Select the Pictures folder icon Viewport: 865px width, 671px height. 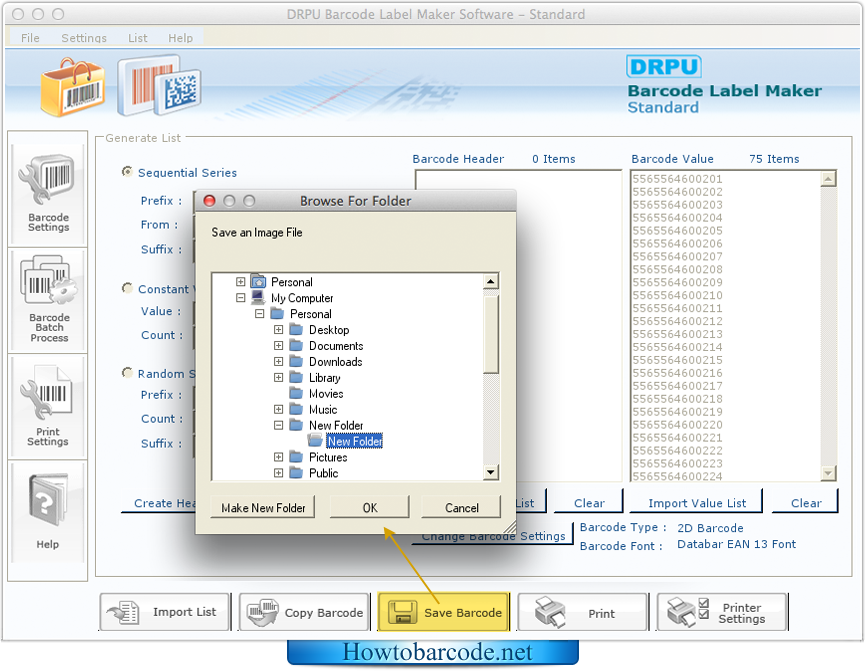pos(296,457)
